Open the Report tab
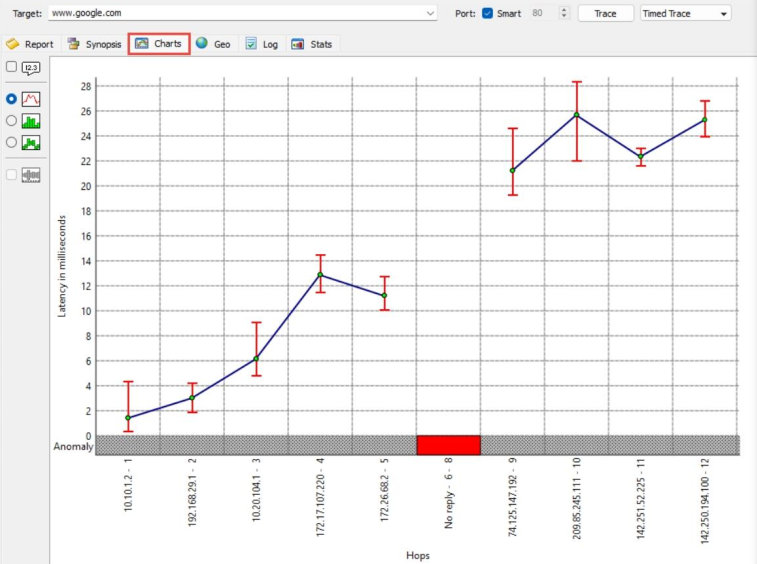Viewport: 757px width, 564px height. (x=30, y=44)
